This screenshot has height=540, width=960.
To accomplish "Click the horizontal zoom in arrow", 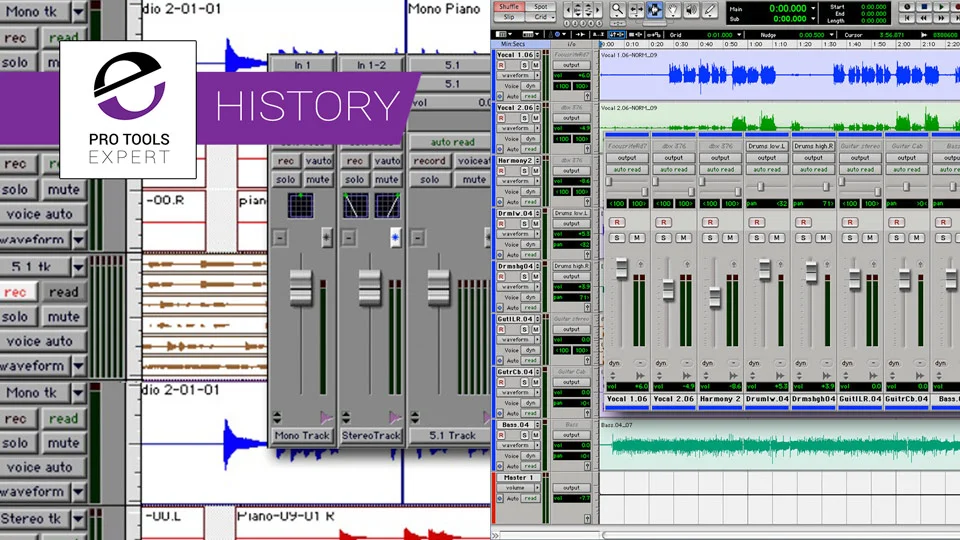I will point(598,10).
